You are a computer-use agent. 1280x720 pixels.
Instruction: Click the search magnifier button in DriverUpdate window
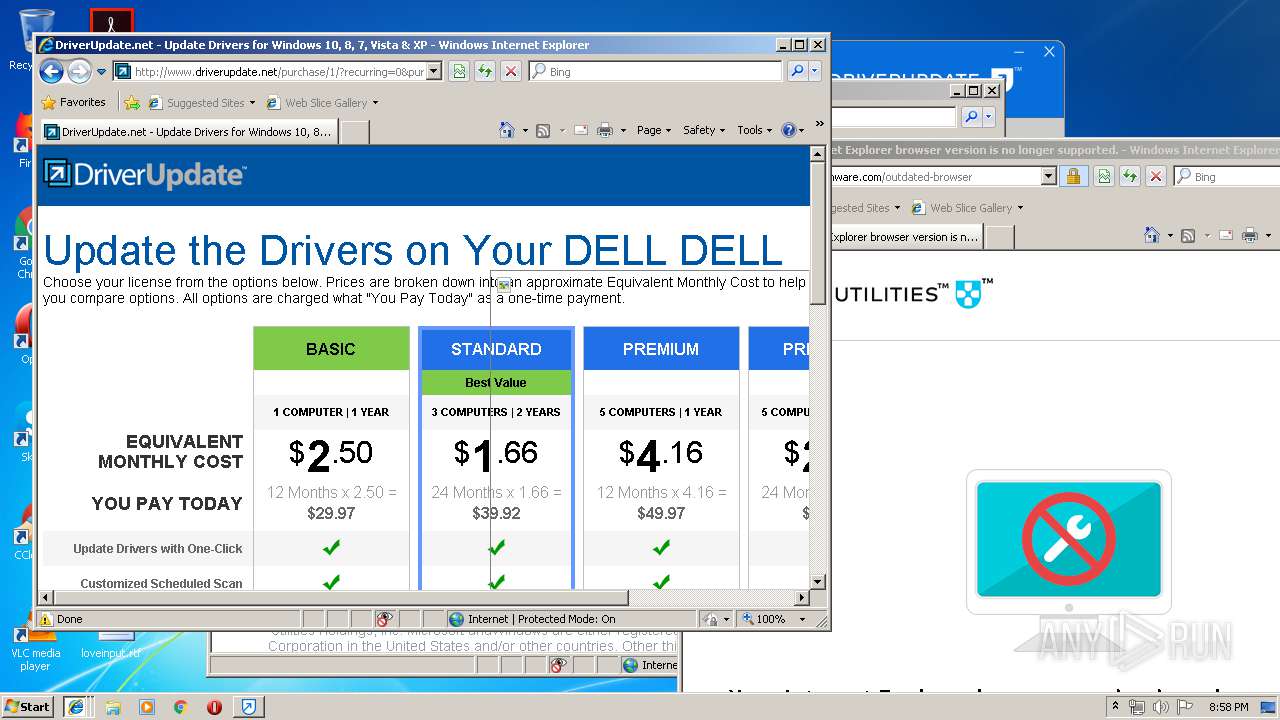coord(797,71)
